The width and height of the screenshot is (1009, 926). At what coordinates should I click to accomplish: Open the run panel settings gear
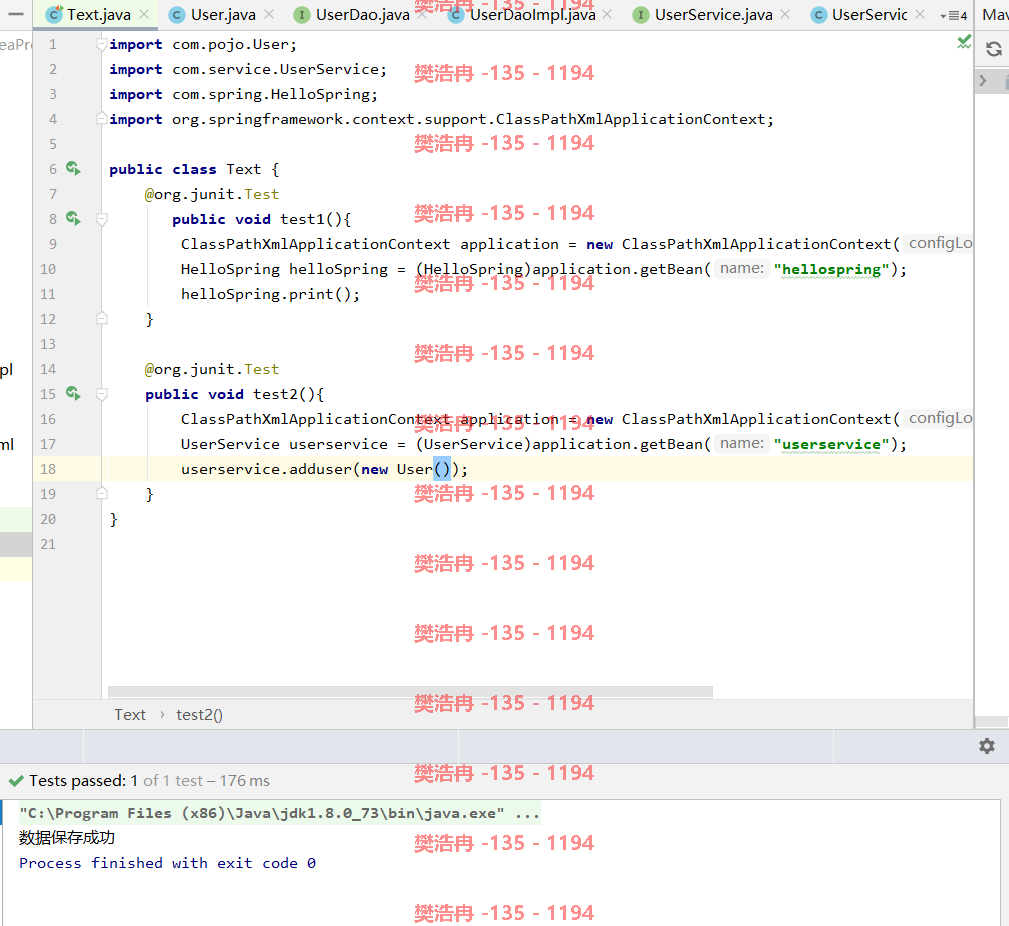pyautogui.click(x=986, y=746)
